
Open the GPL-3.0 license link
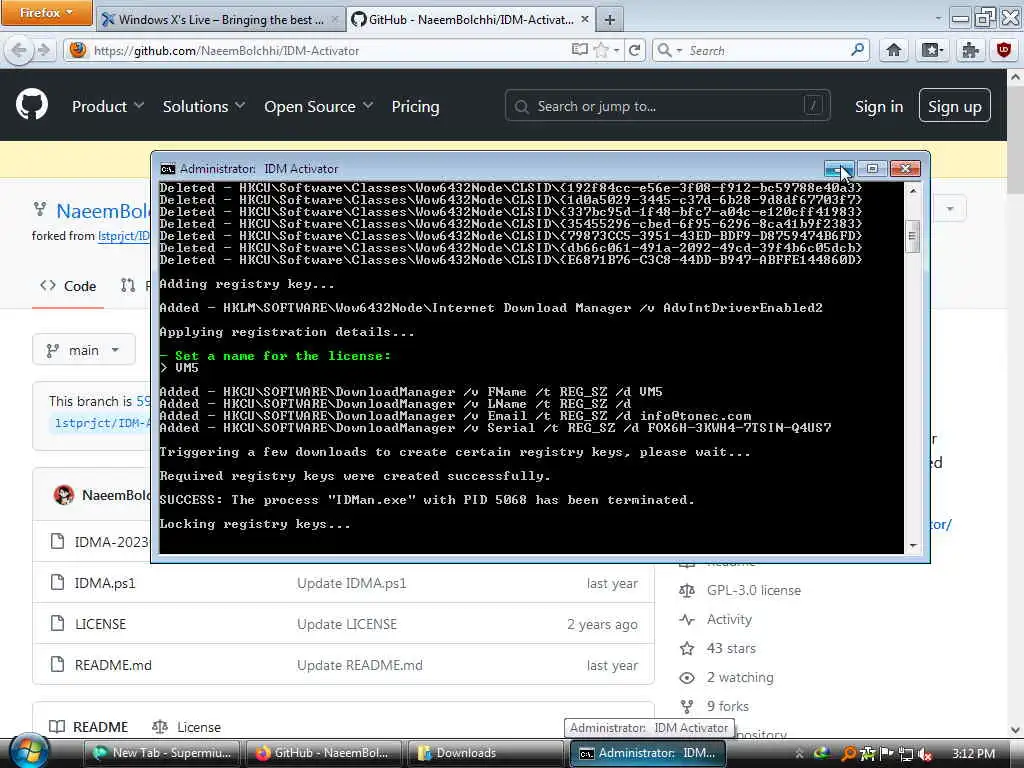(x=754, y=590)
